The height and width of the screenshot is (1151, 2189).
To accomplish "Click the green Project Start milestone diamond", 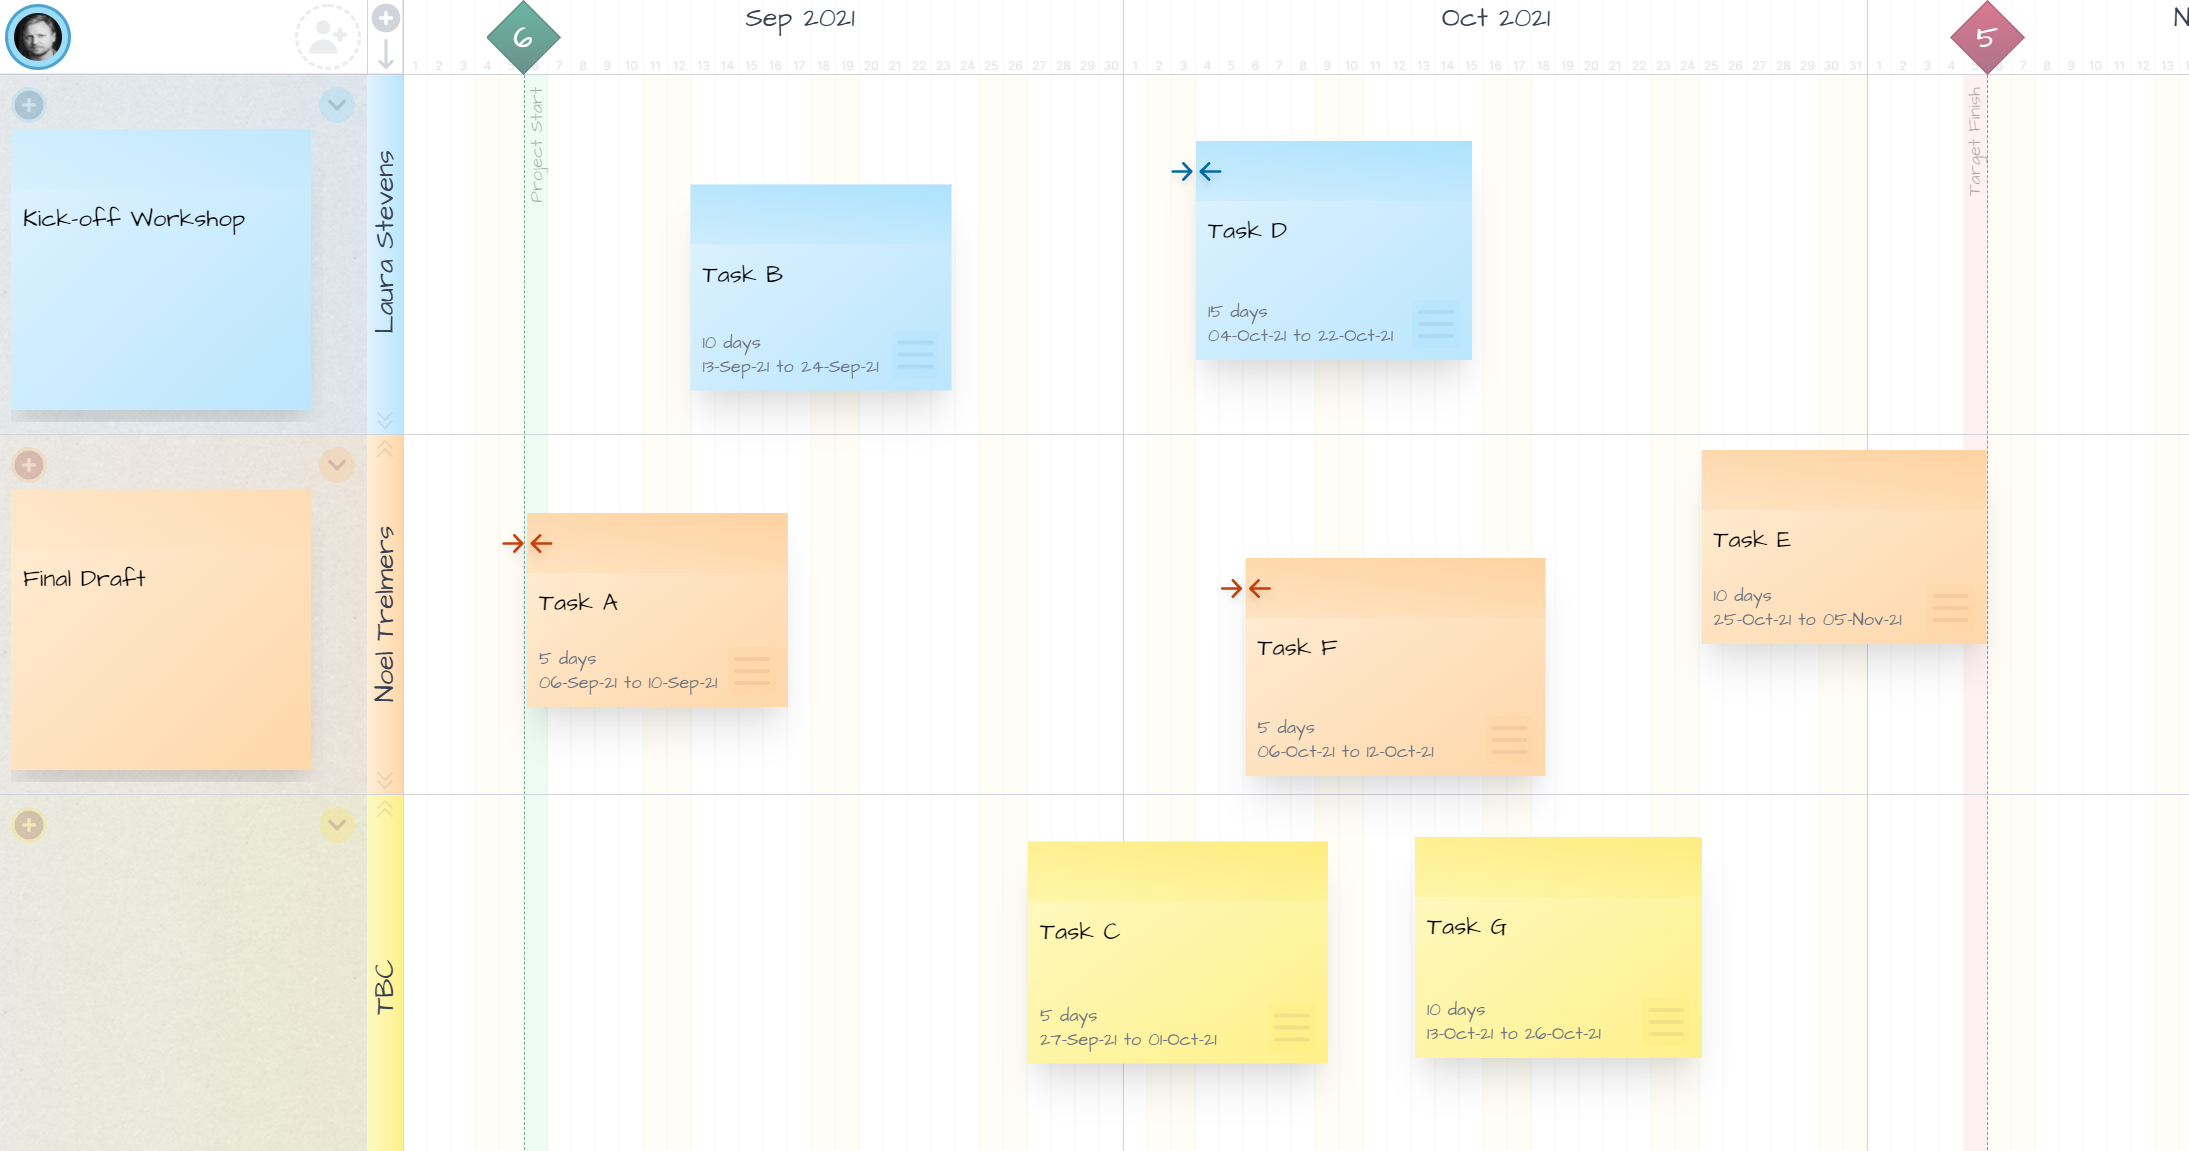I will [x=522, y=37].
